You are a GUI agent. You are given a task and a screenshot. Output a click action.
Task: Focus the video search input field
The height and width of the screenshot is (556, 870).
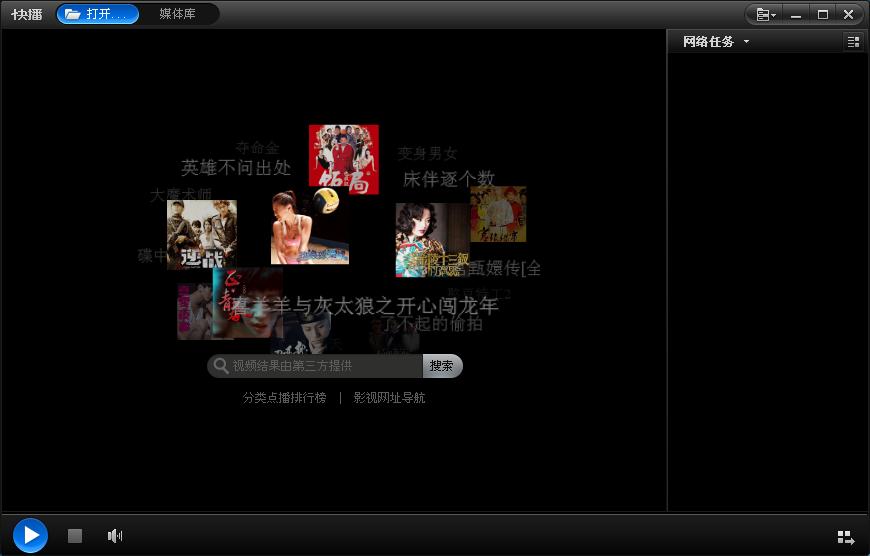point(315,366)
